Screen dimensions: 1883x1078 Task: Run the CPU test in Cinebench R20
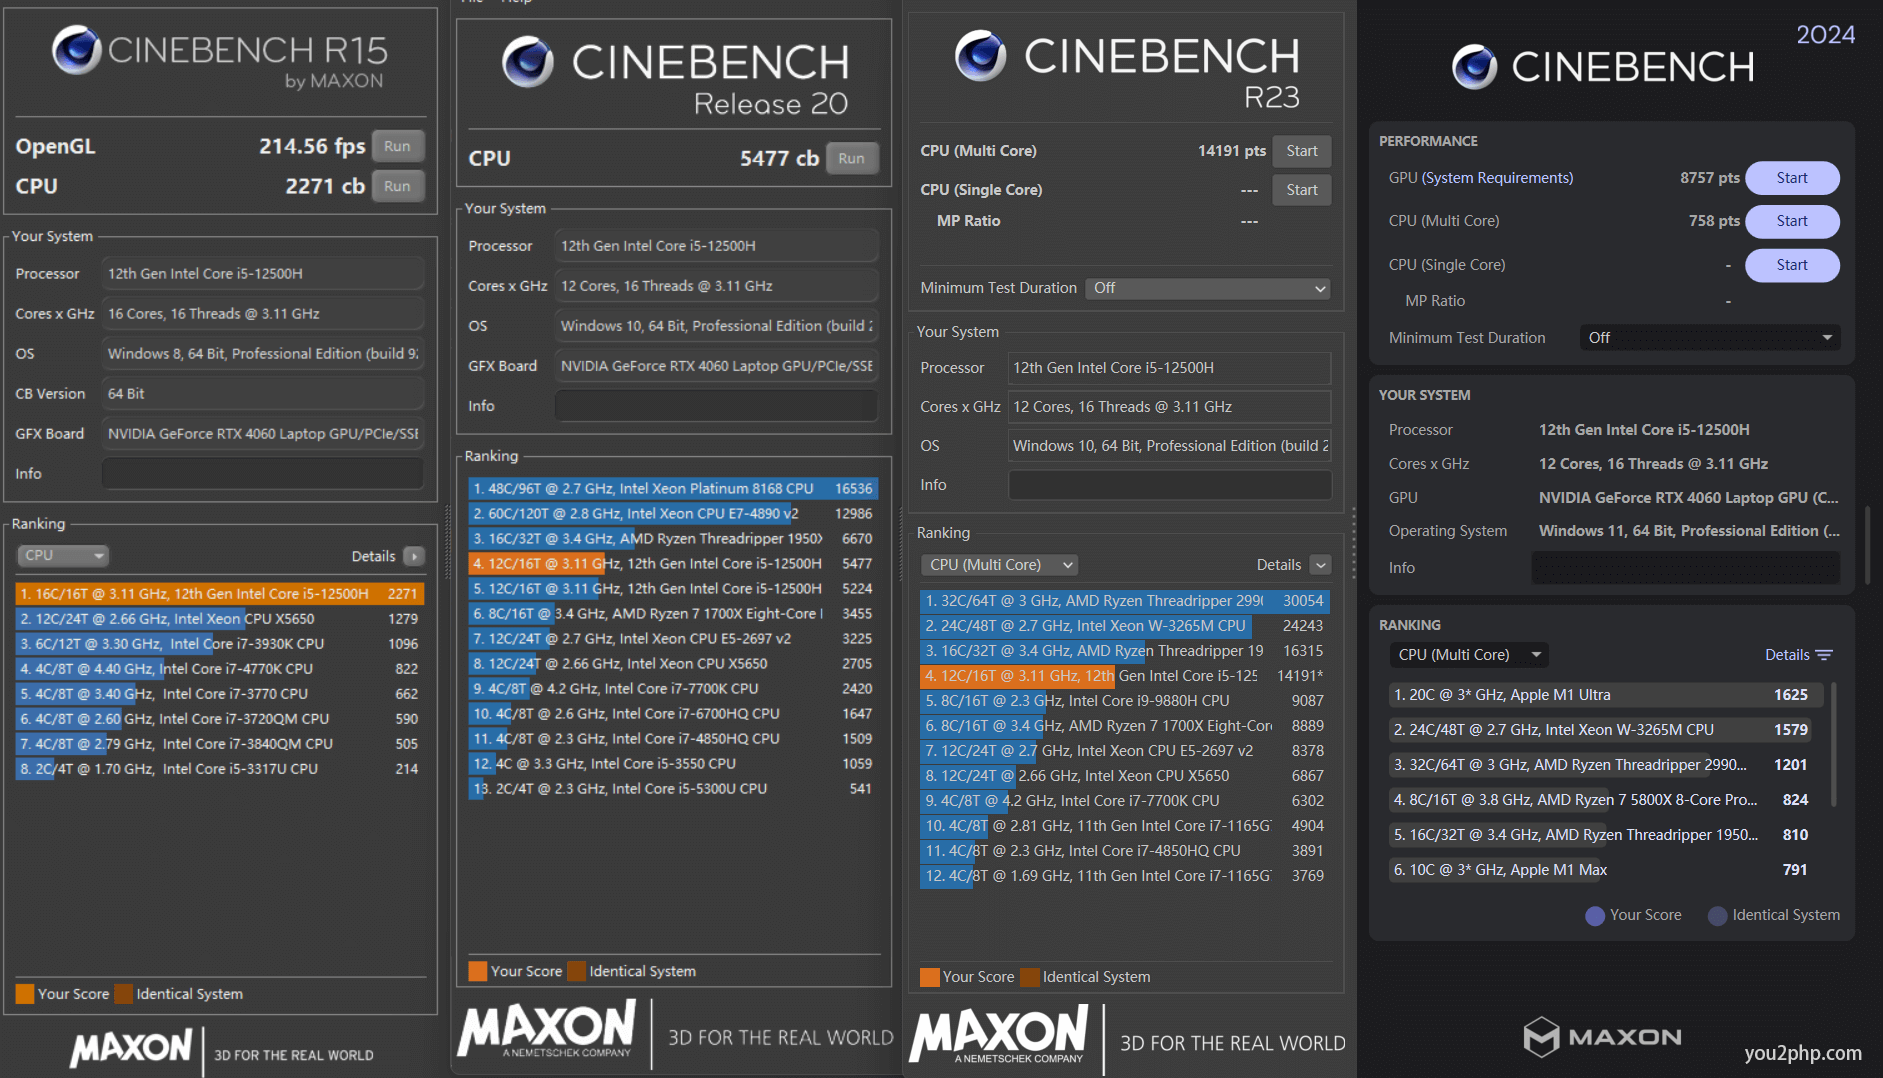tap(852, 158)
